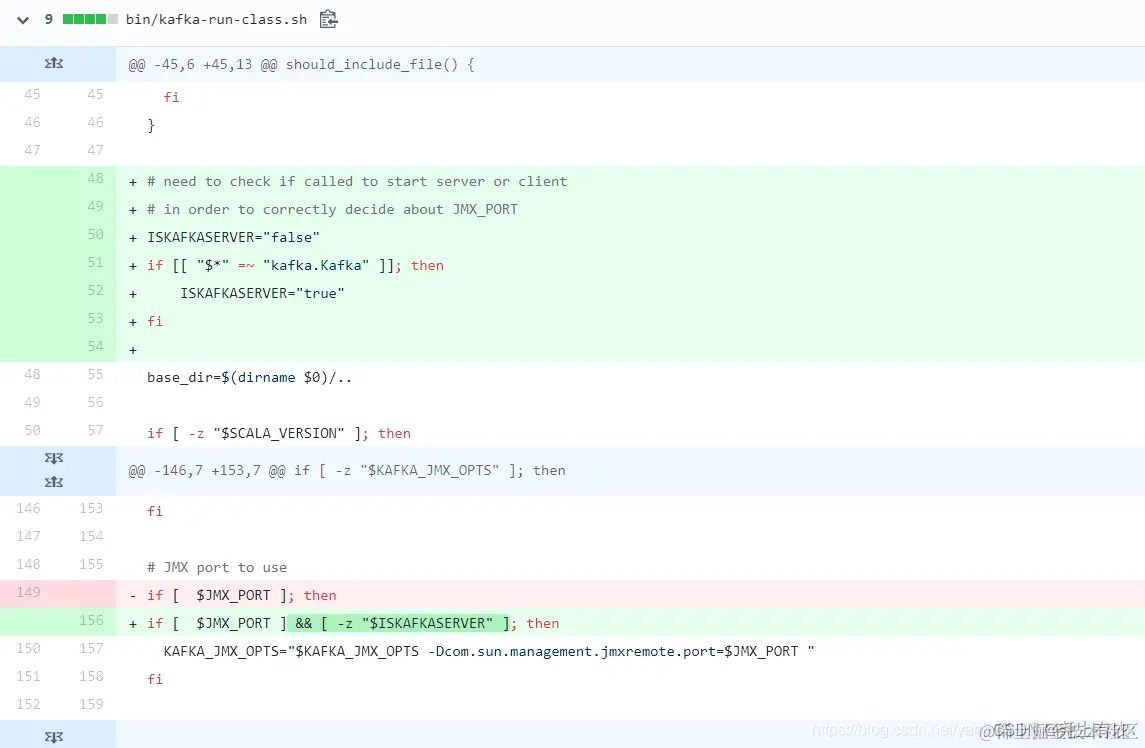Viewport: 1145px width, 748px height.
Task: Expand down arrow above the KAFKA_JMX_OPTS hunk
Action: click(x=54, y=458)
